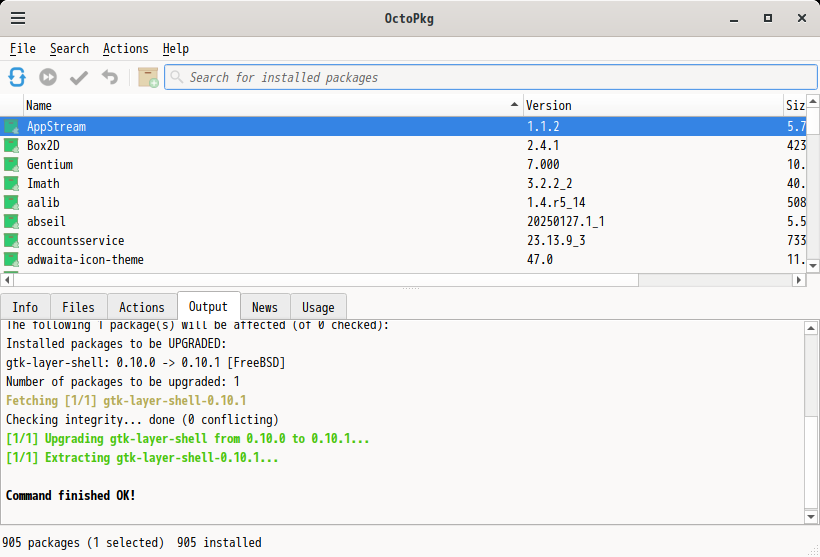This screenshot has height=557, width=820.
Task: Click the aalib package status icon
Action: pos(11,203)
